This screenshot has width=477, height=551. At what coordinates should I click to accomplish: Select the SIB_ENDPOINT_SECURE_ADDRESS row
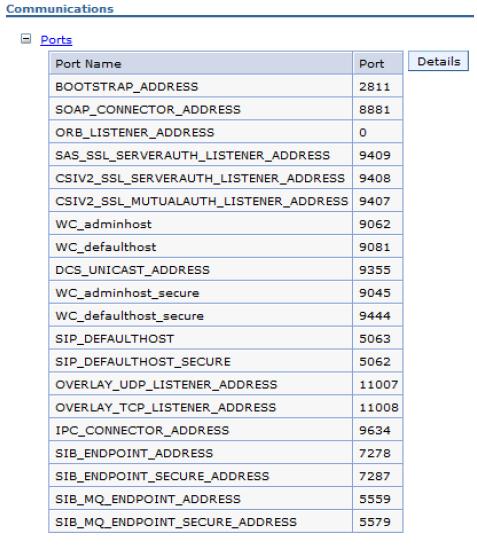pyautogui.click(x=226, y=476)
